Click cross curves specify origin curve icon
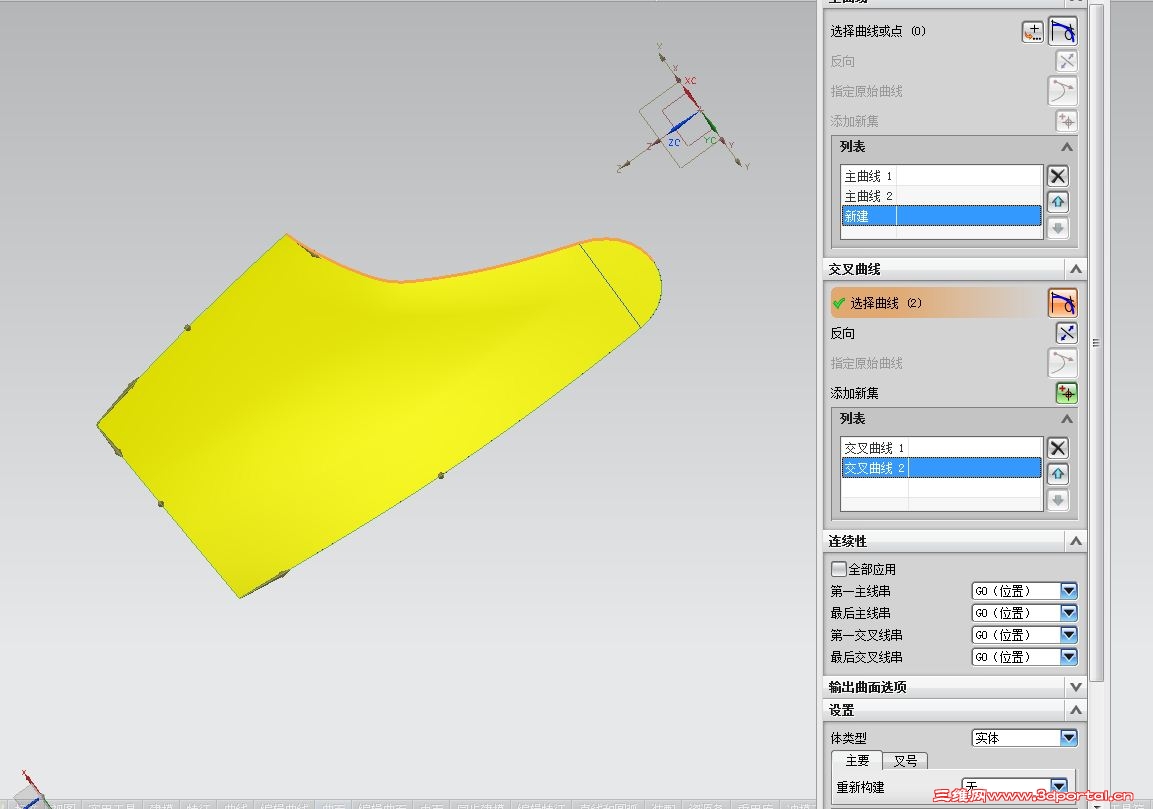The height and width of the screenshot is (809, 1153). [1063, 363]
